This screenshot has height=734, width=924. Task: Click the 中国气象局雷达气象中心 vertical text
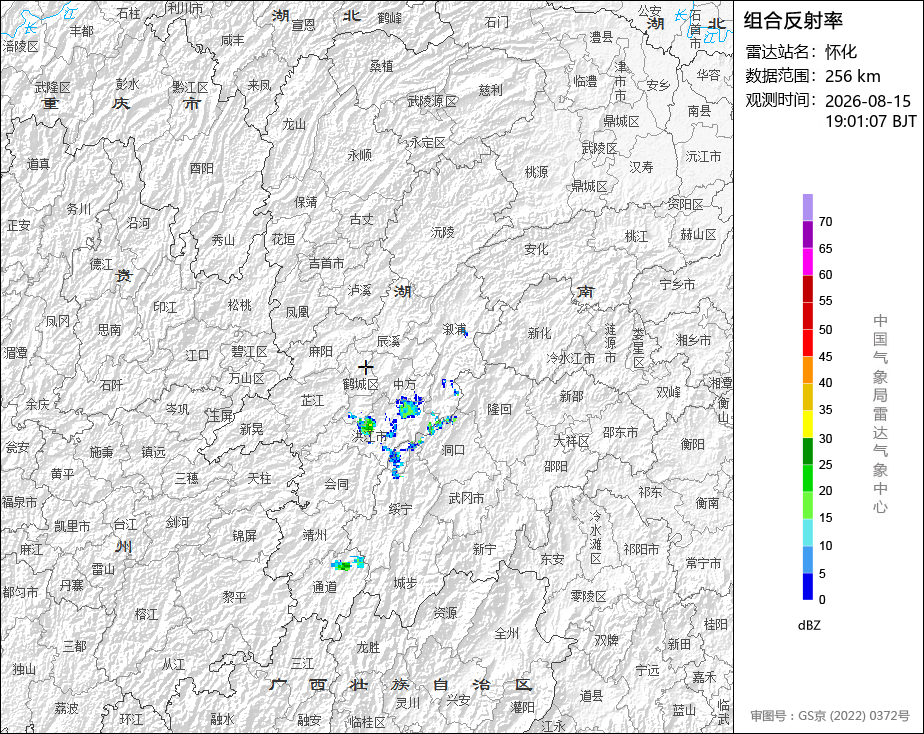point(880,414)
